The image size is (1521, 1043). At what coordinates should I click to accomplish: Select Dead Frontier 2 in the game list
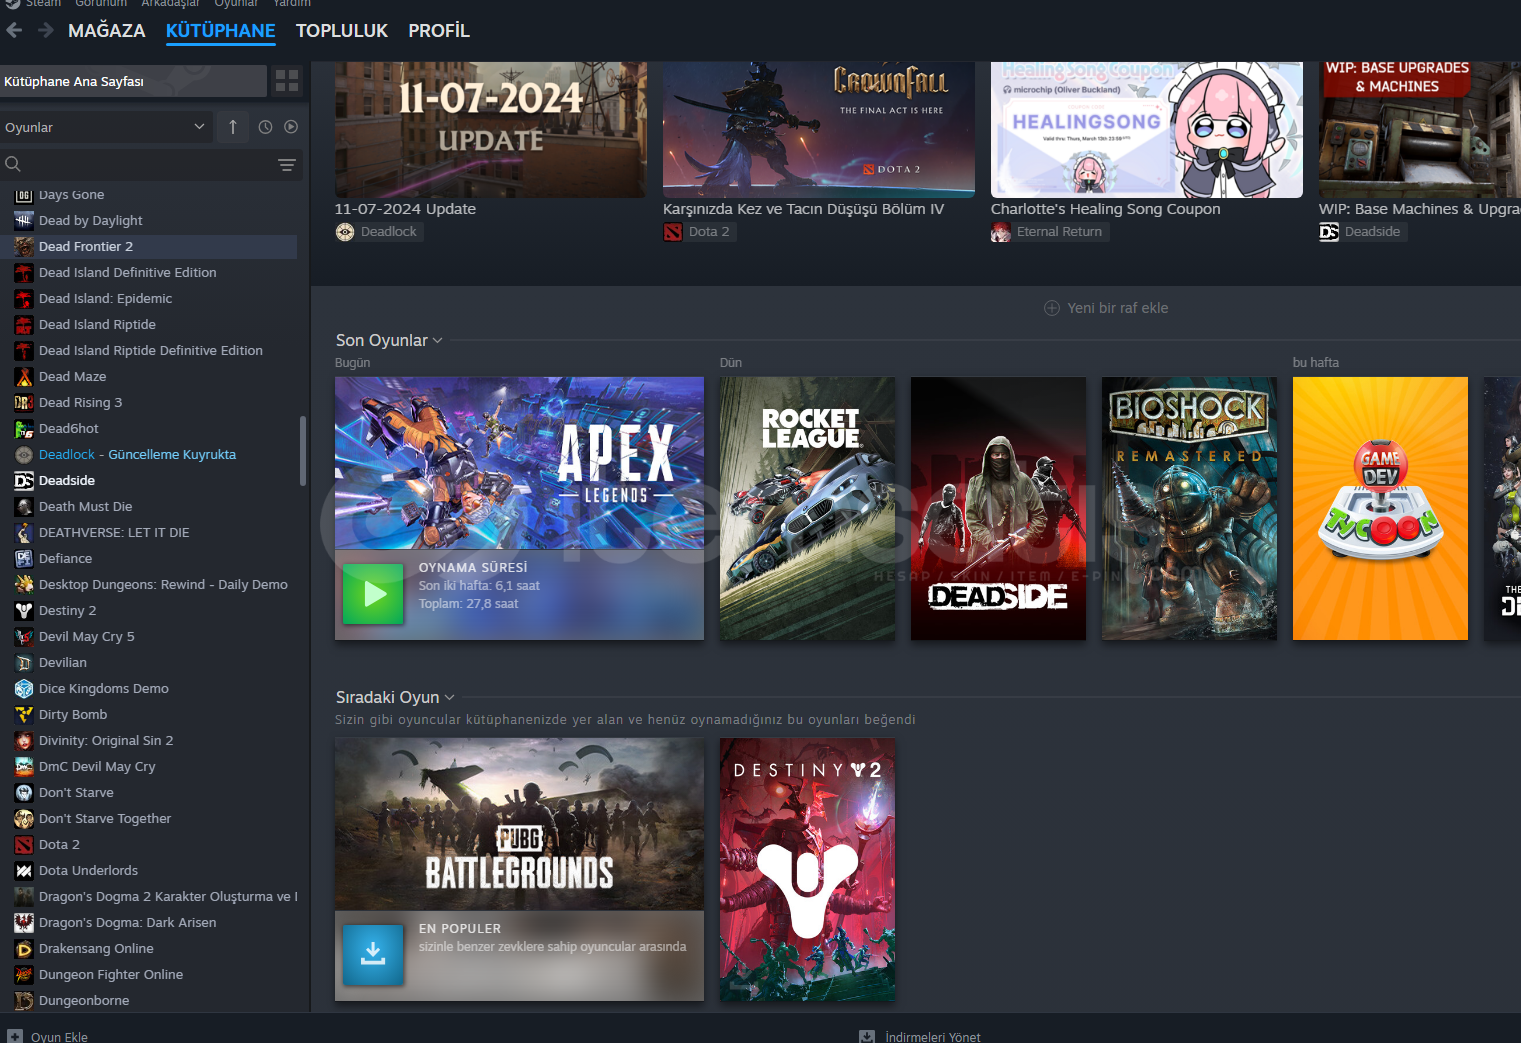tap(148, 247)
